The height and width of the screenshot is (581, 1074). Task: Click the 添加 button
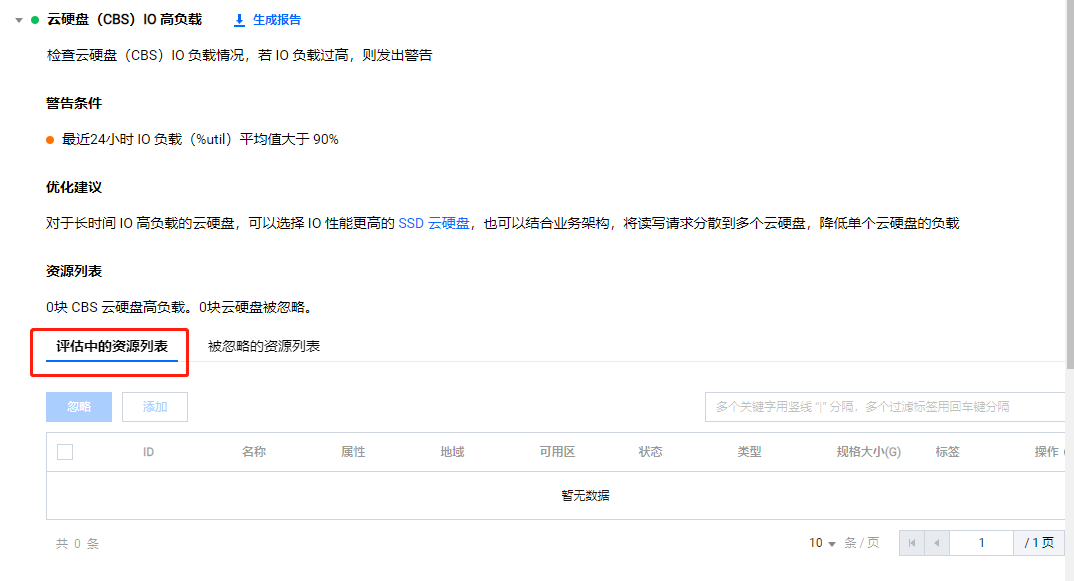click(x=155, y=407)
